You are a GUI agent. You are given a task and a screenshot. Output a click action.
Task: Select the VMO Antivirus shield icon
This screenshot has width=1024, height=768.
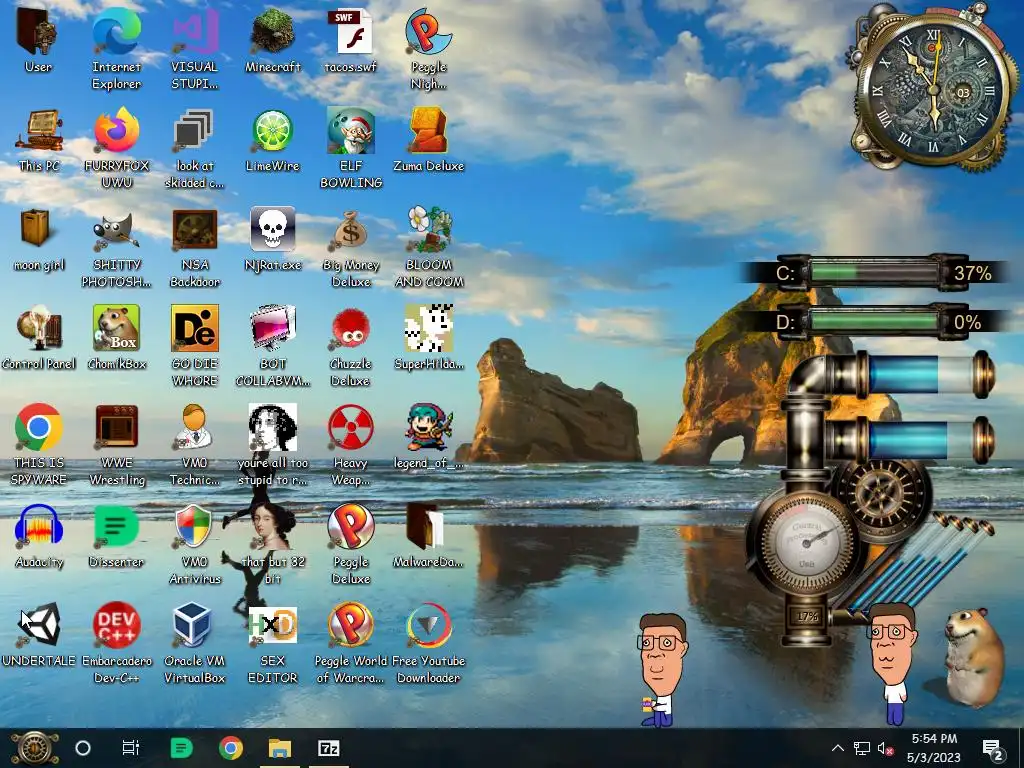pyautogui.click(x=194, y=526)
